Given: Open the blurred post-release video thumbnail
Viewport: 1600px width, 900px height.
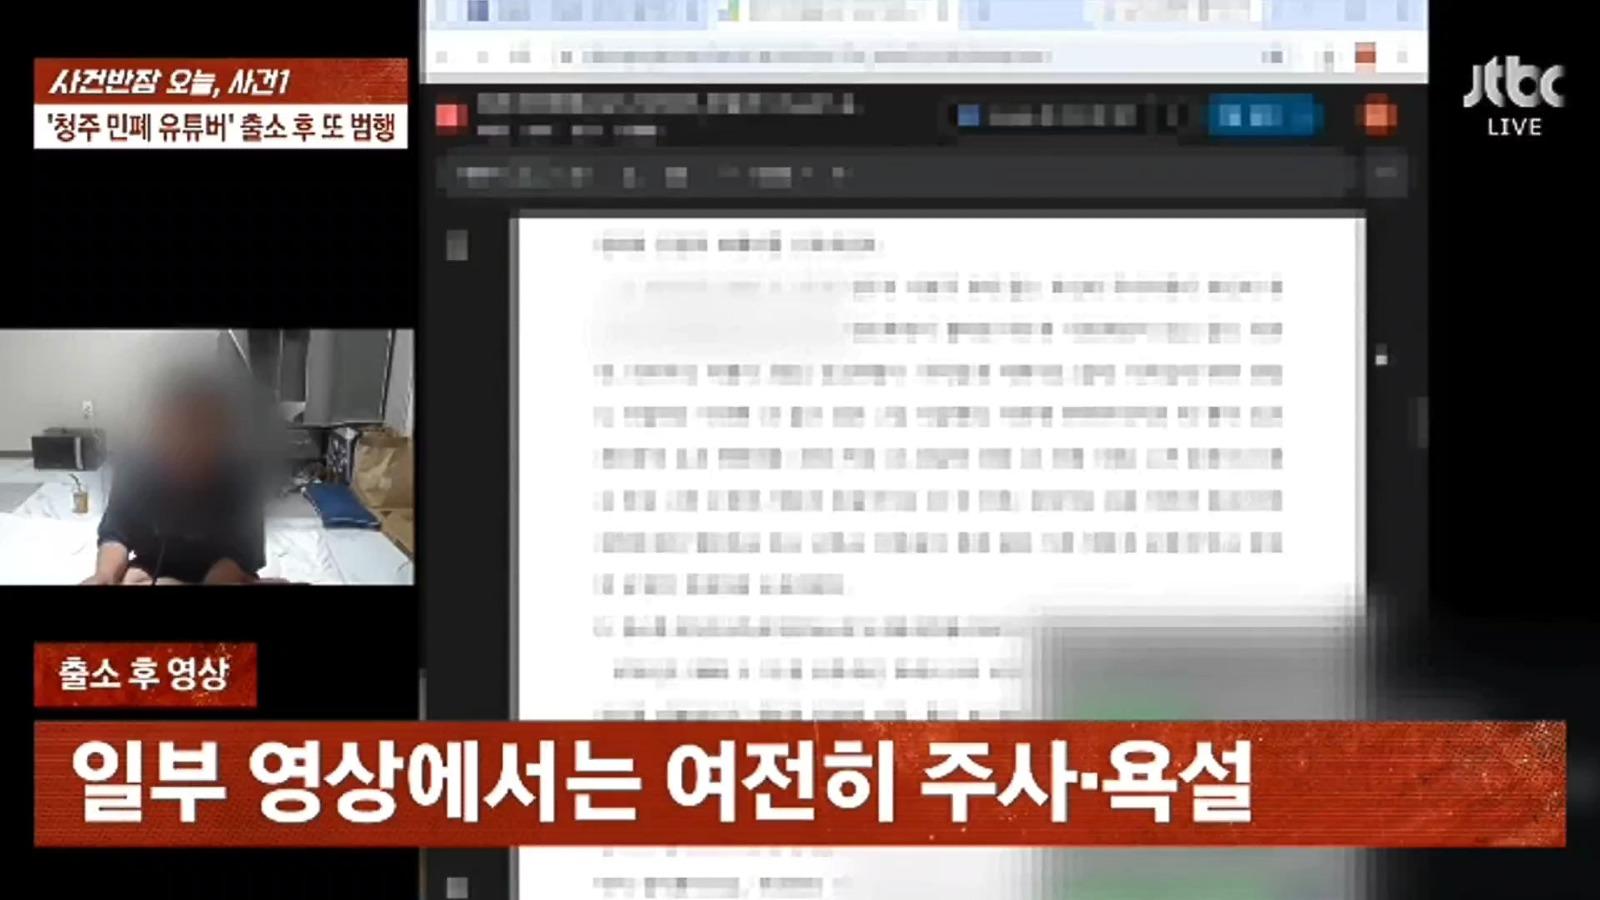Looking at the screenshot, I should (207, 457).
